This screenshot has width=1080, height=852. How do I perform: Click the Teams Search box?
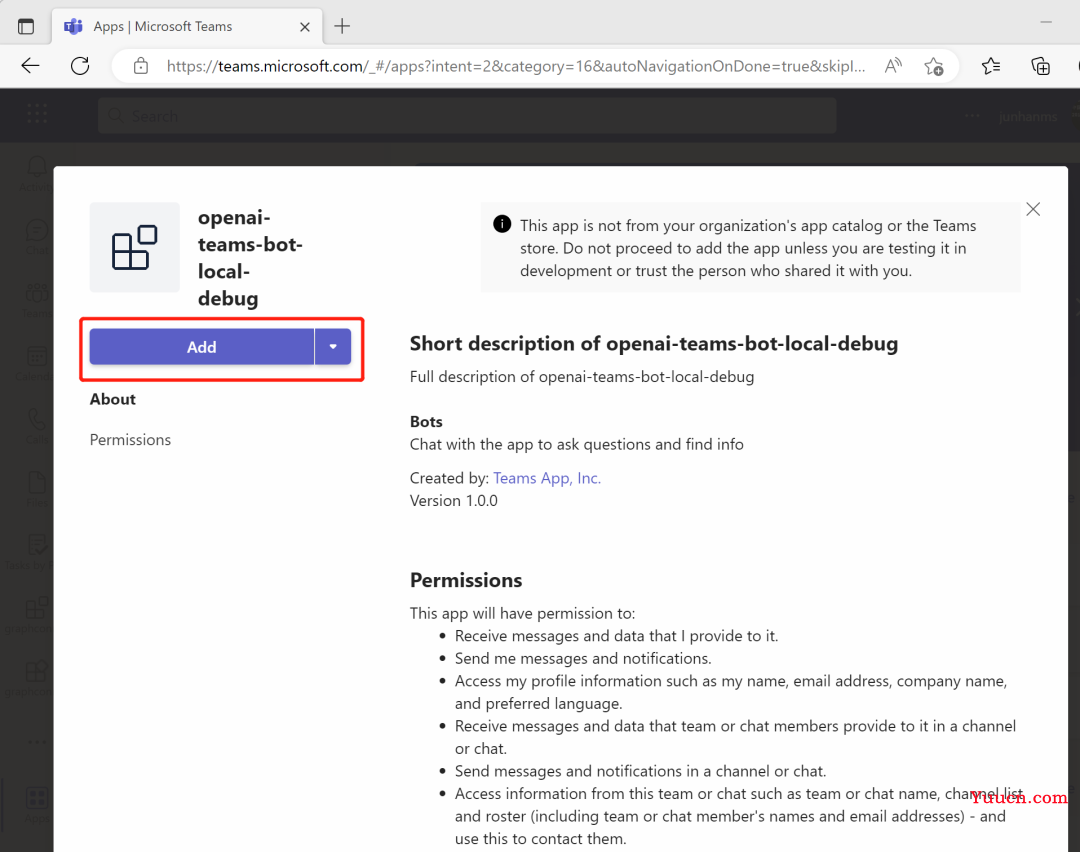467,116
